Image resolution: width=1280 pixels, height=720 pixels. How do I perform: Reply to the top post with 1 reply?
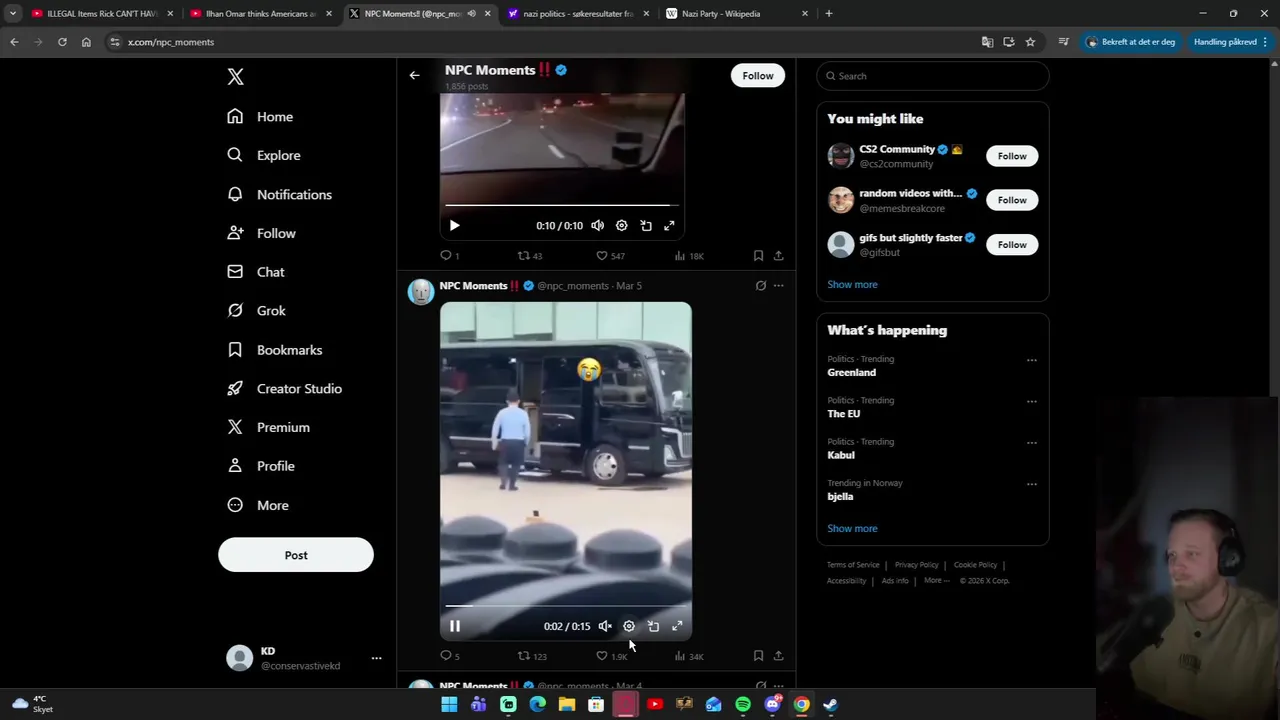tap(450, 256)
